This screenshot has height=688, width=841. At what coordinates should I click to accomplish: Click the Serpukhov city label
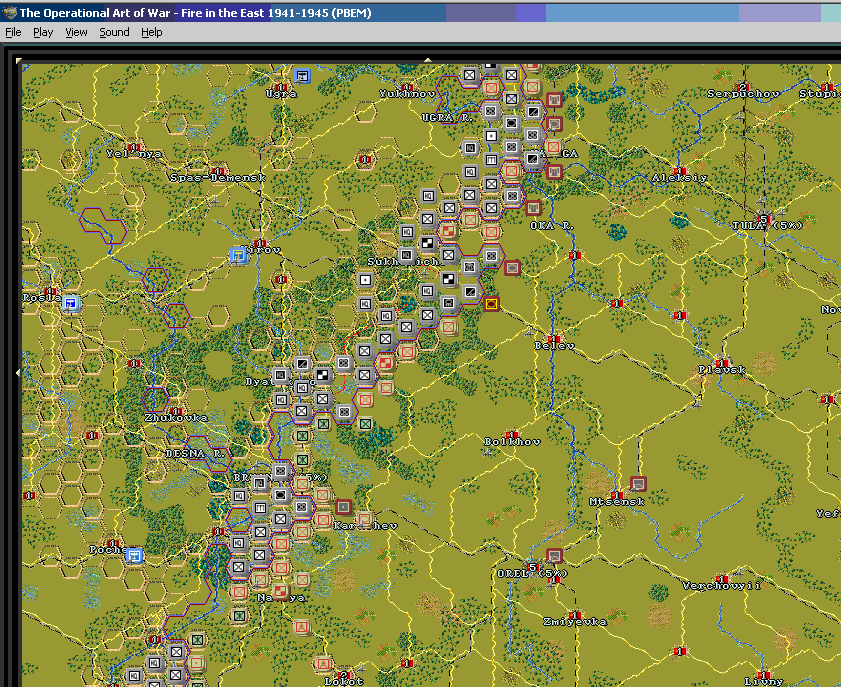[743, 94]
